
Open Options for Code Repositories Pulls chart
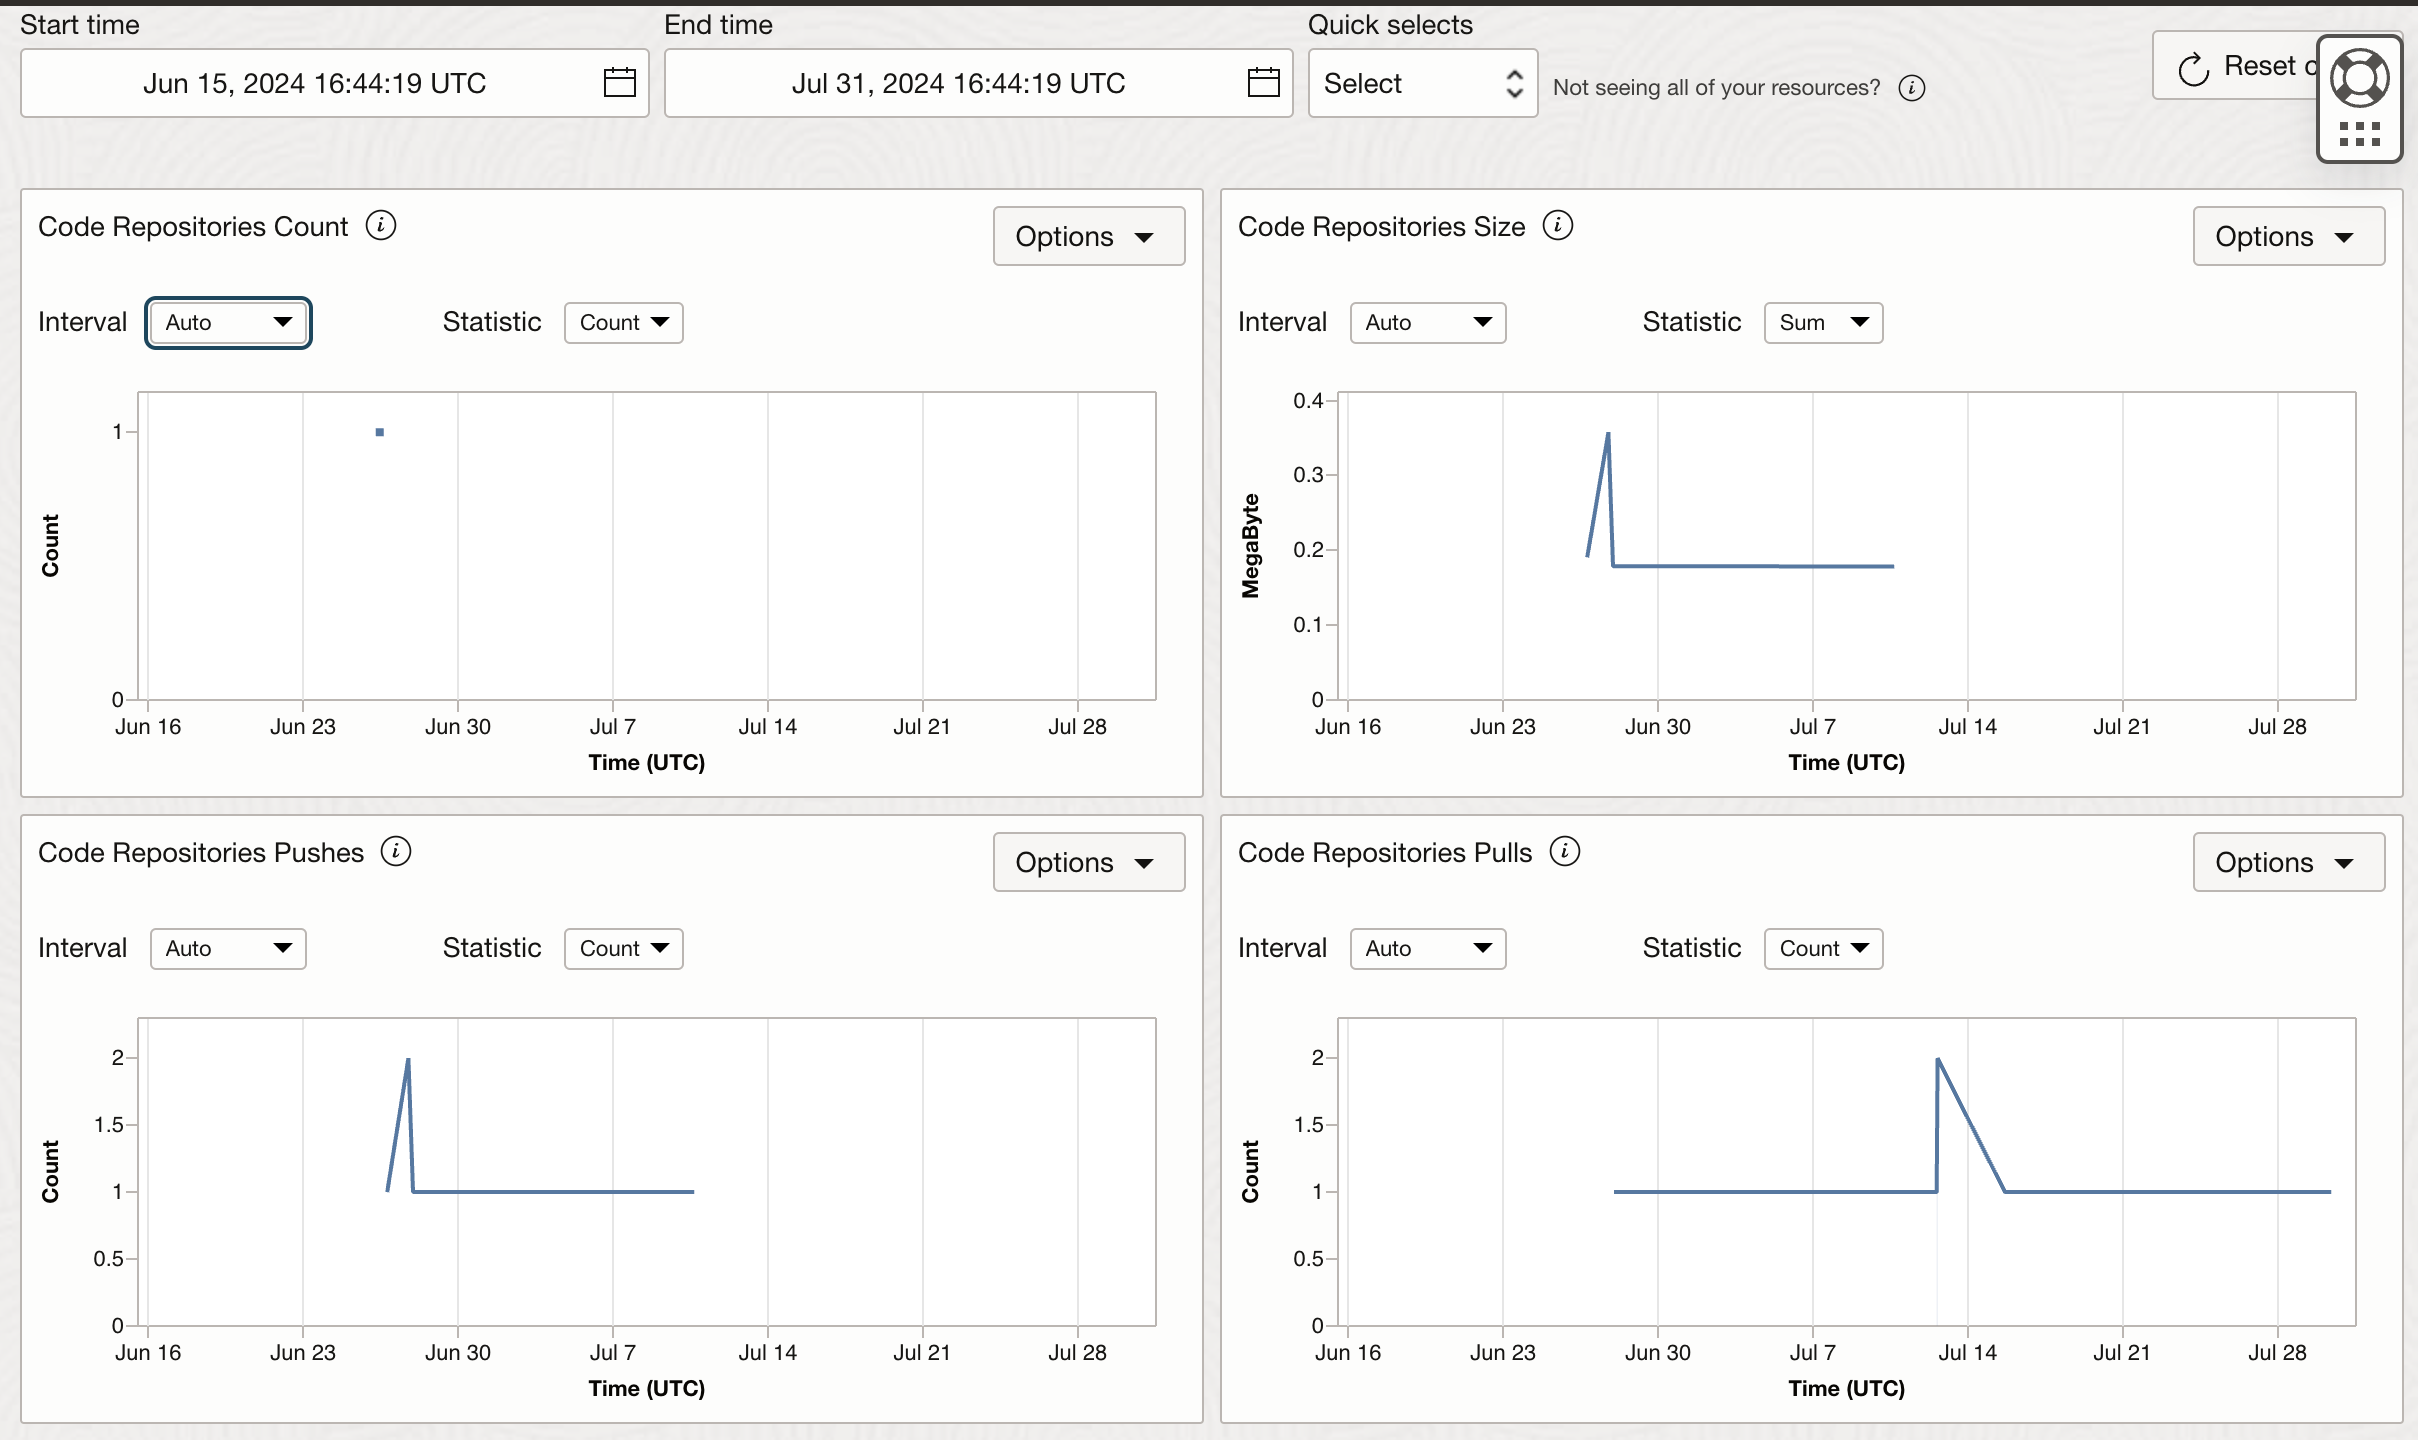(x=2287, y=862)
